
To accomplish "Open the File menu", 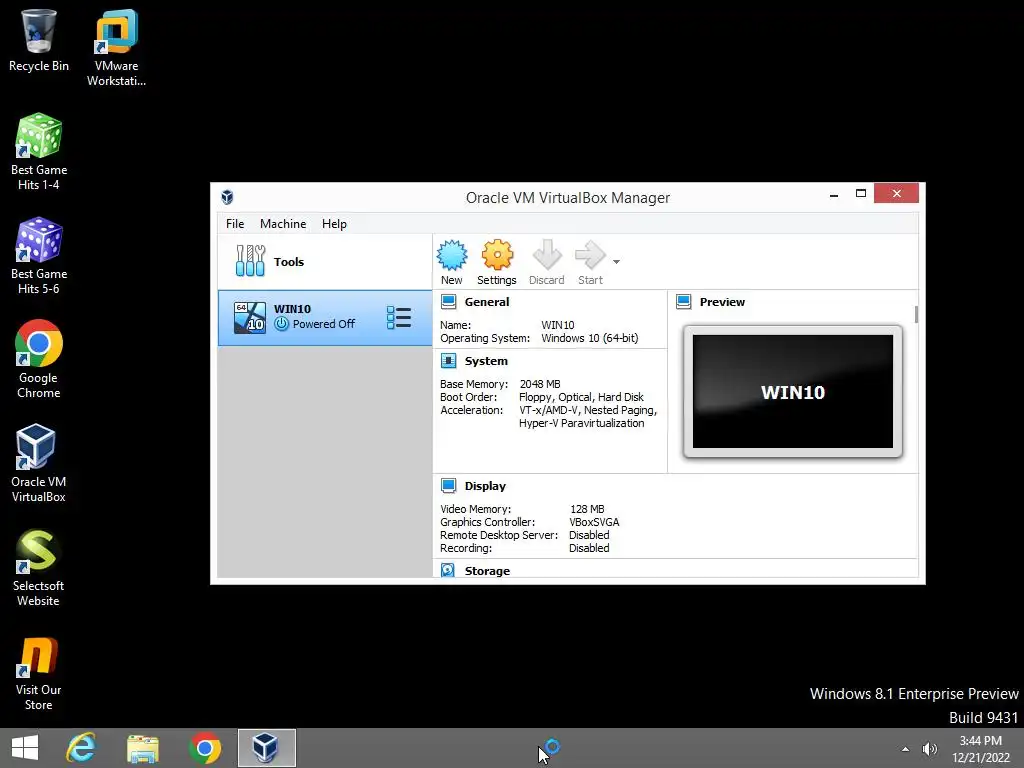I will point(235,223).
